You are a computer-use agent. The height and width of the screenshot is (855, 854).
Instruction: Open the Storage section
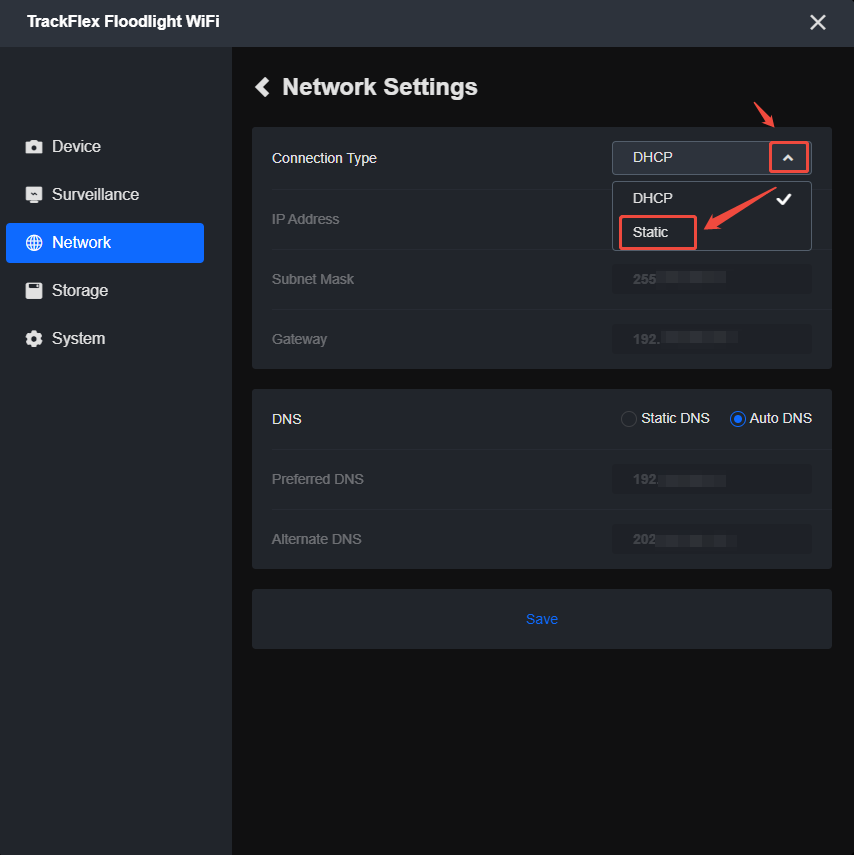[105, 291]
